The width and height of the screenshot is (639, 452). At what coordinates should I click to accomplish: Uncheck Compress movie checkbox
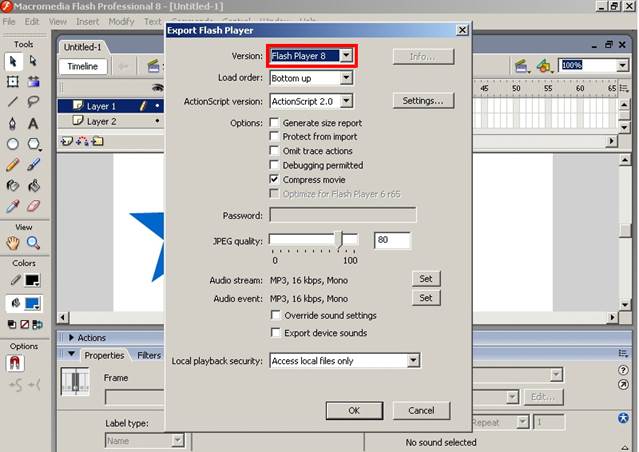[x=275, y=179]
